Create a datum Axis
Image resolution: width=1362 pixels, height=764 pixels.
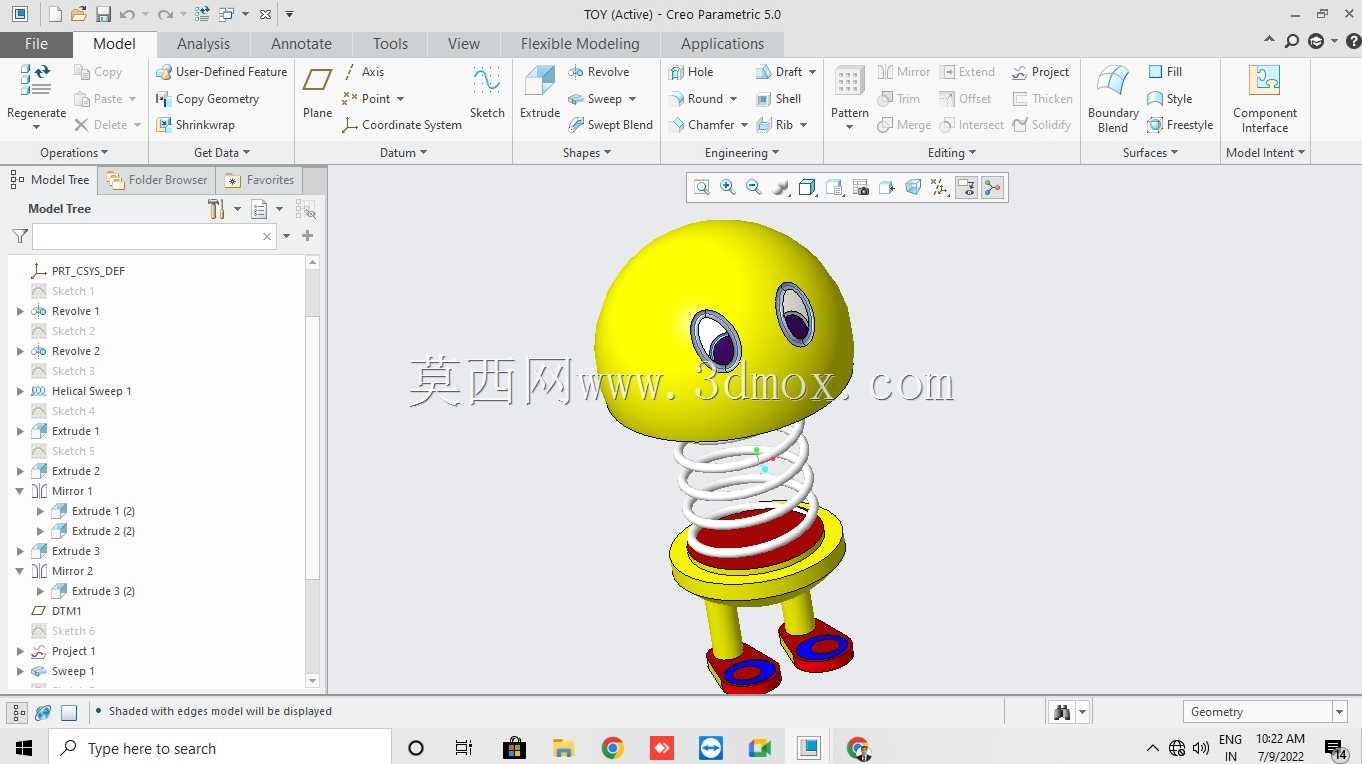pos(363,72)
